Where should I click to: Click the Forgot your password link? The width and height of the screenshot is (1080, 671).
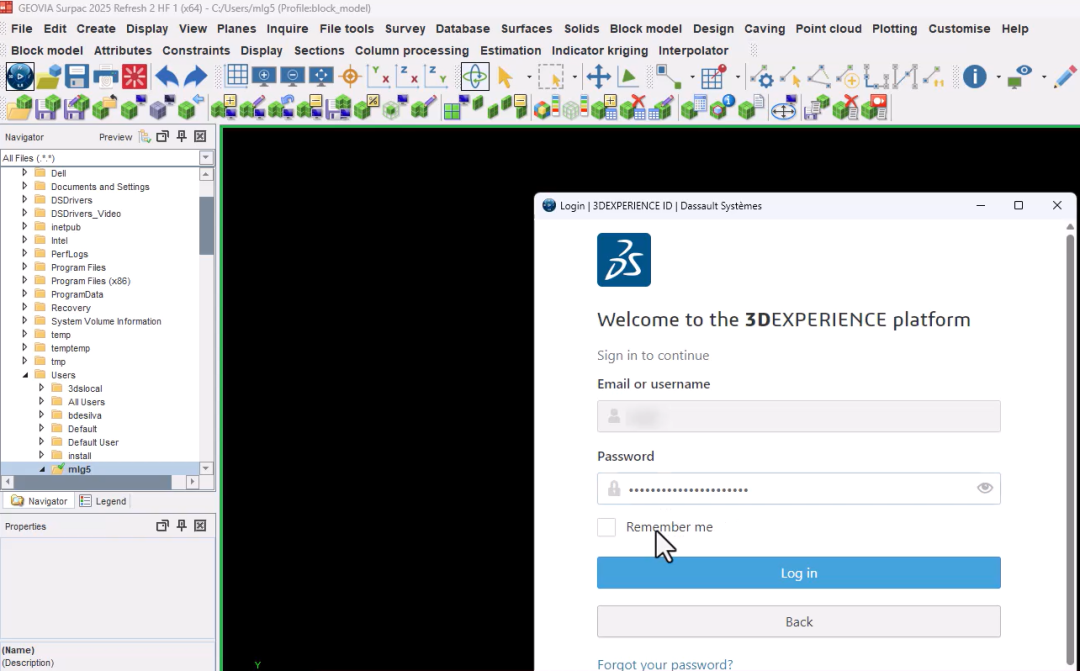point(665,664)
